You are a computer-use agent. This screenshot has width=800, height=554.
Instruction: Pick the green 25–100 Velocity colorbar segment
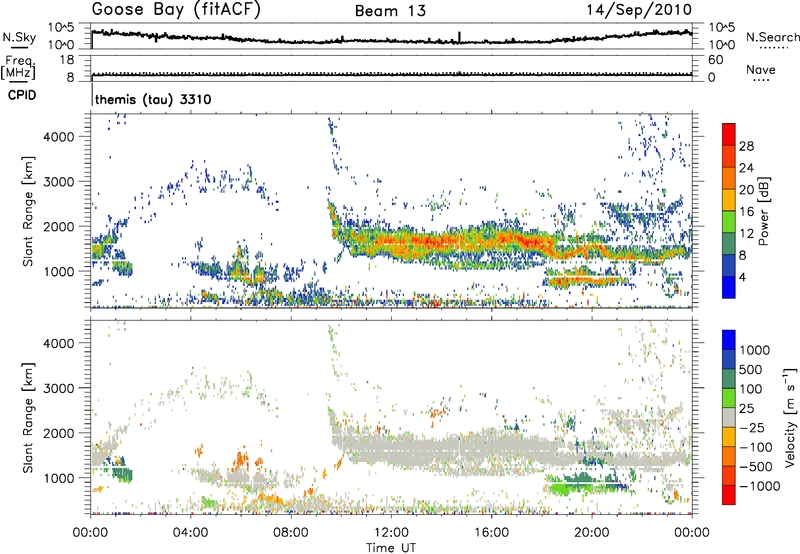coord(729,398)
